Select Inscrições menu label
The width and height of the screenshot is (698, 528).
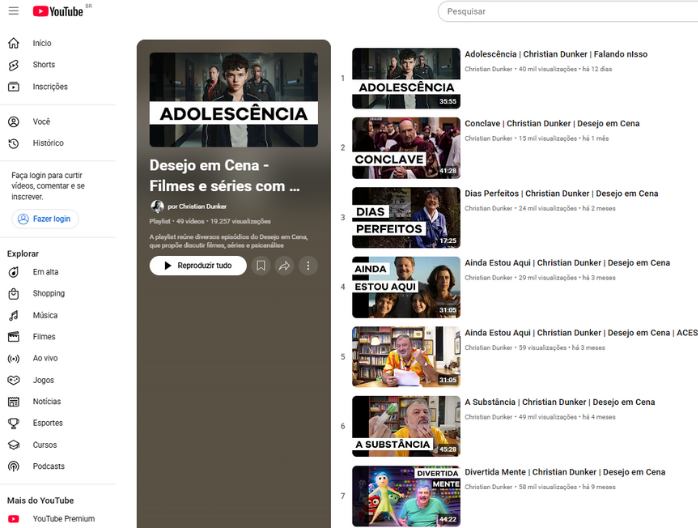[50, 87]
